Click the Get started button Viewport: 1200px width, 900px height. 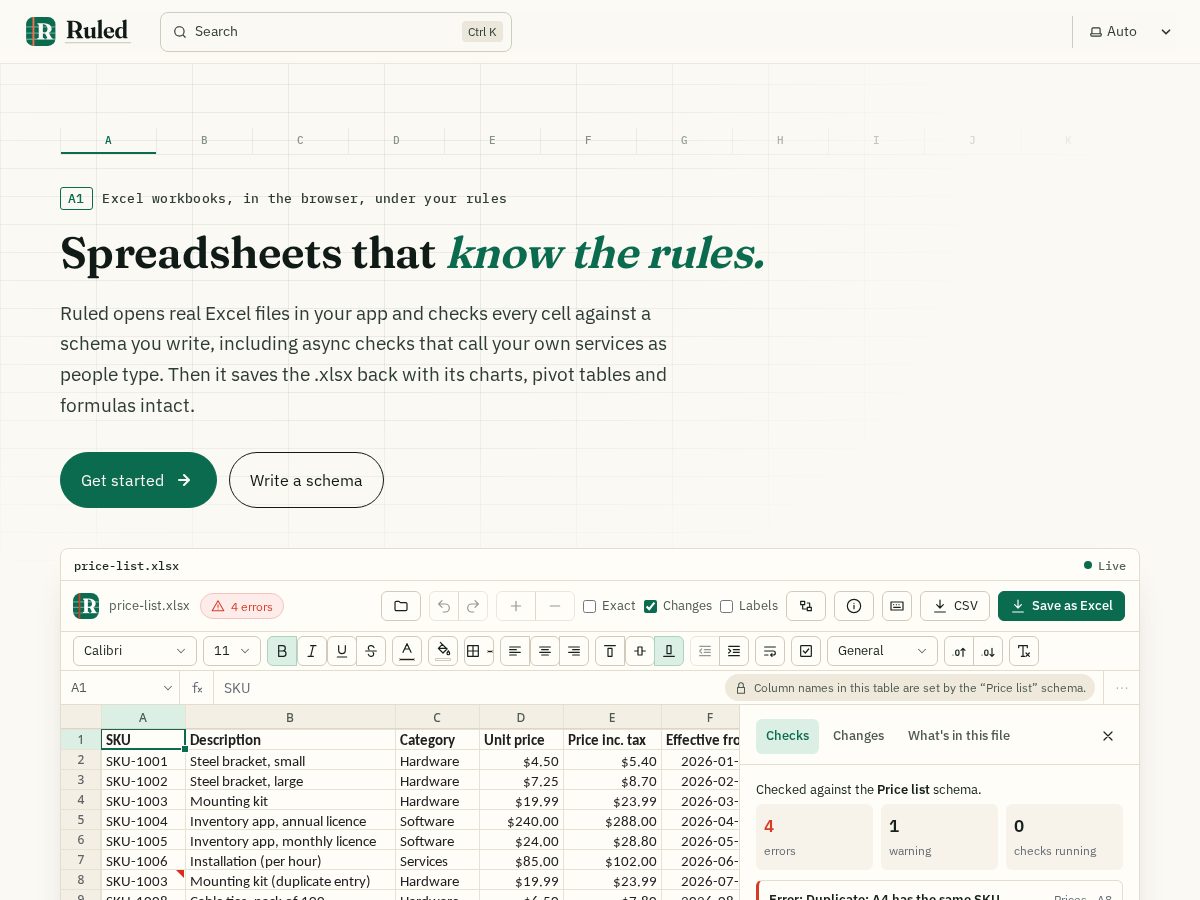(138, 480)
